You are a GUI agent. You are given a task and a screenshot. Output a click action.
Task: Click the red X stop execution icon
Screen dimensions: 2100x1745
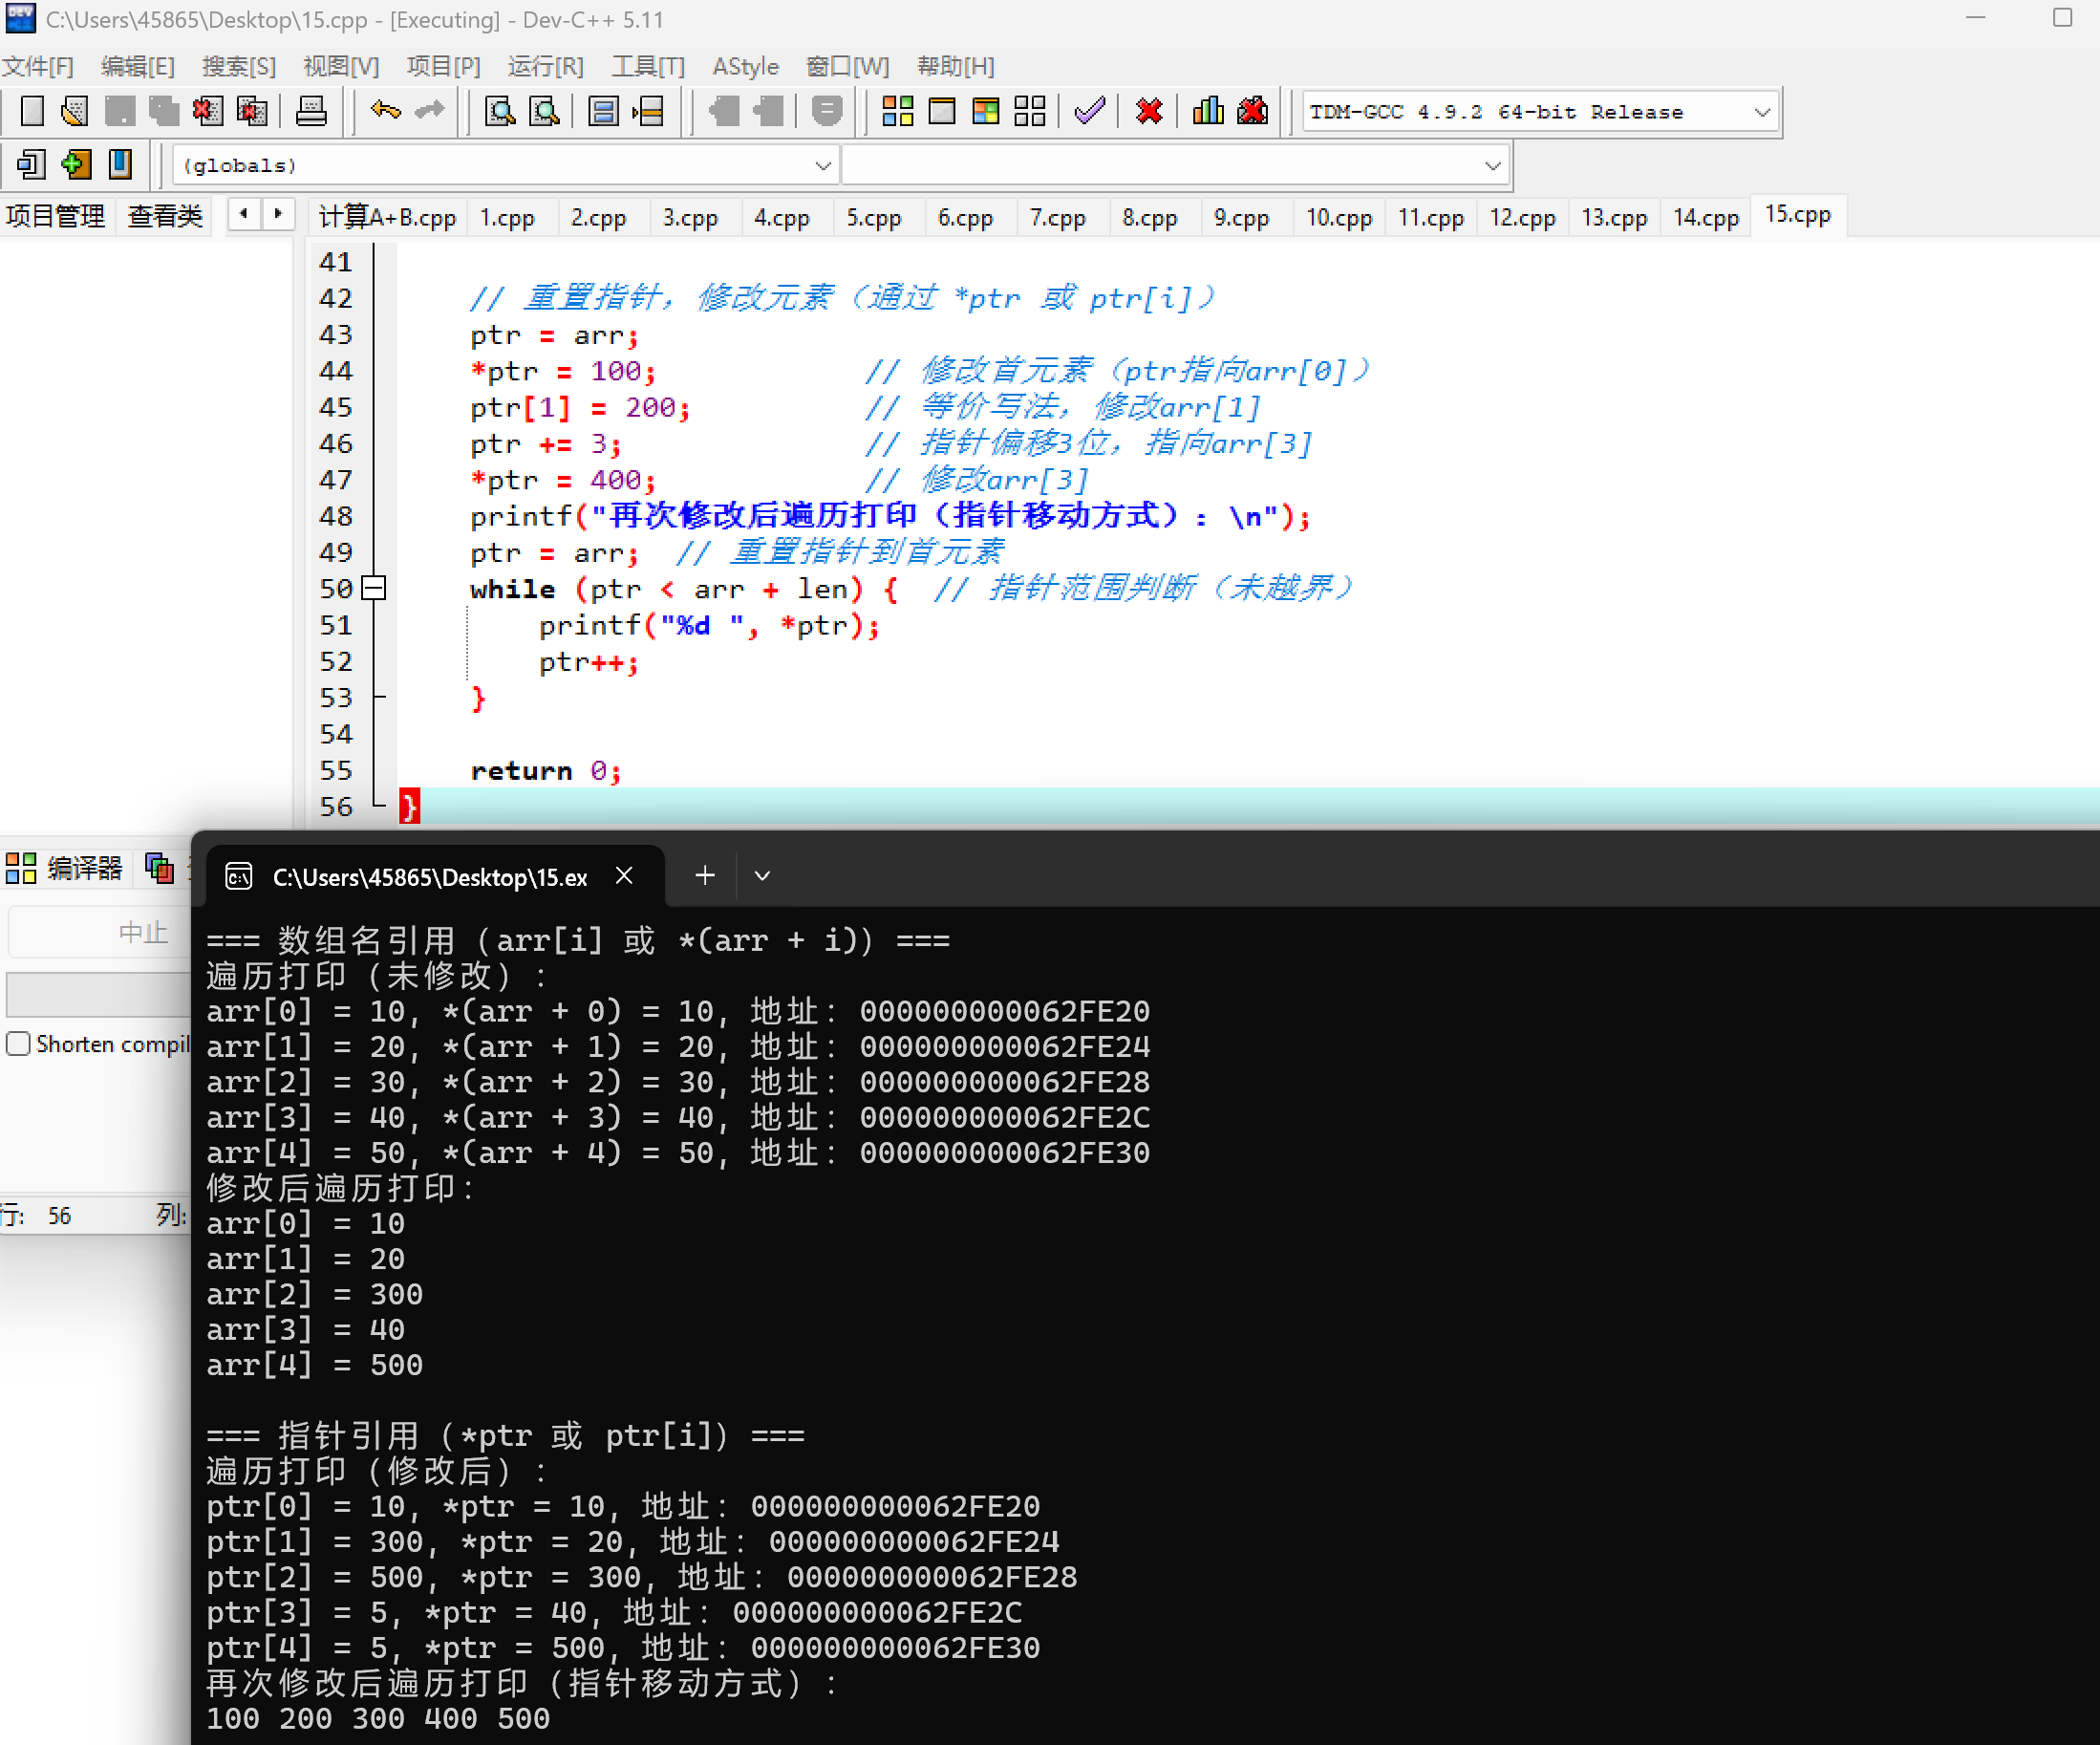[1149, 111]
